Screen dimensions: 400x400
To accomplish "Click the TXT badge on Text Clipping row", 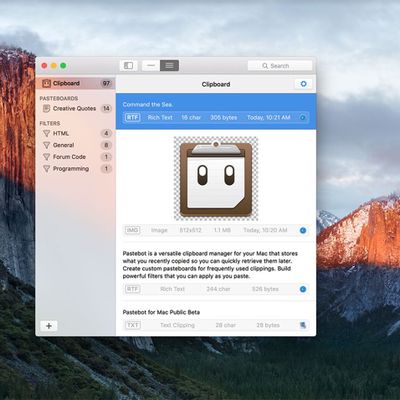I will [x=132, y=325].
